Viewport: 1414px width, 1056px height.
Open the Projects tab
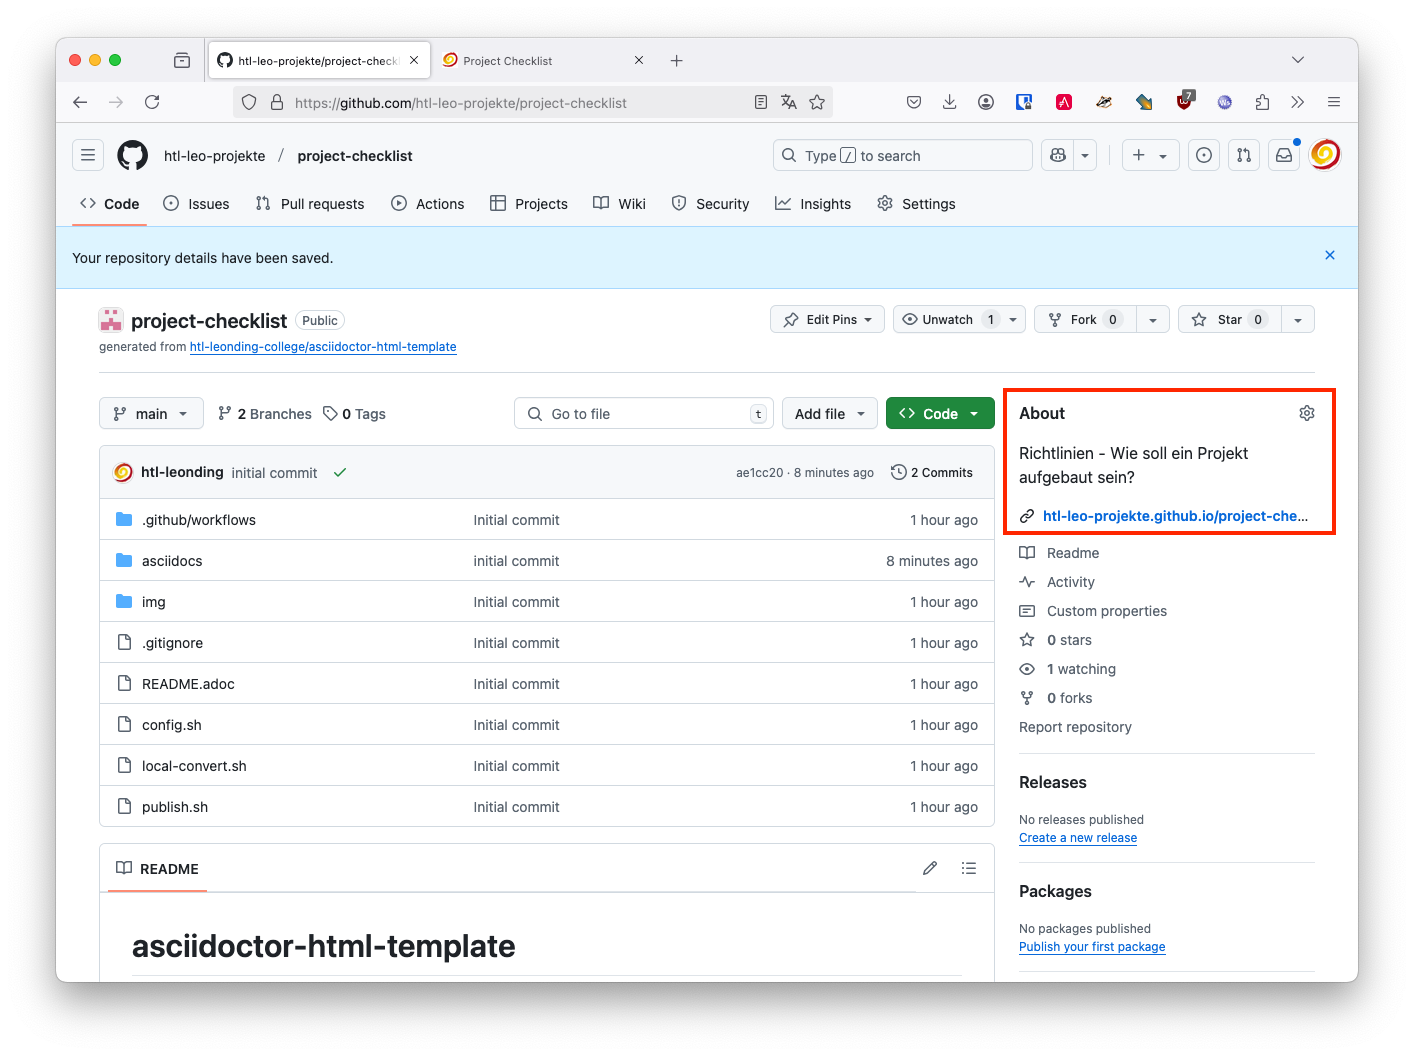point(529,204)
